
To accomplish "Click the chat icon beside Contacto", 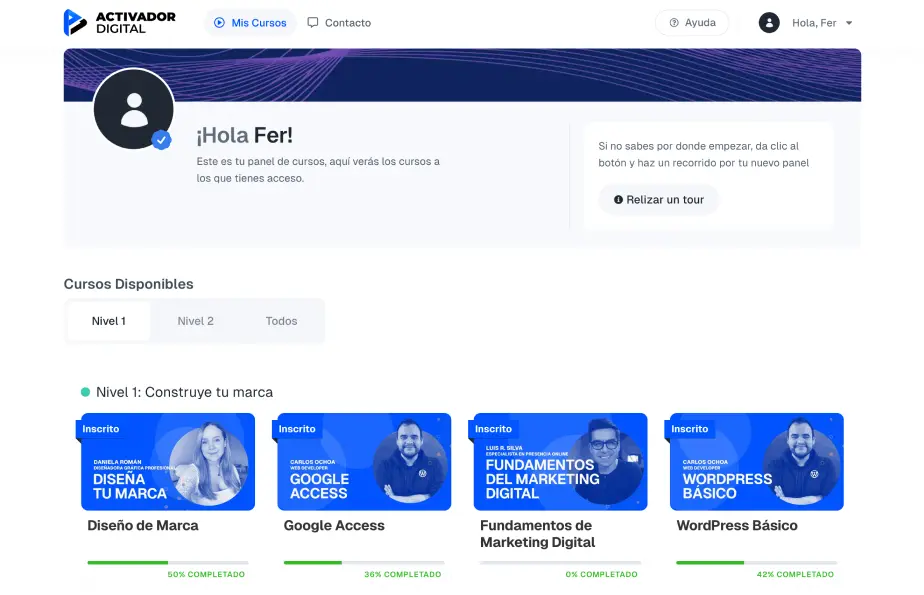I will 313,23.
